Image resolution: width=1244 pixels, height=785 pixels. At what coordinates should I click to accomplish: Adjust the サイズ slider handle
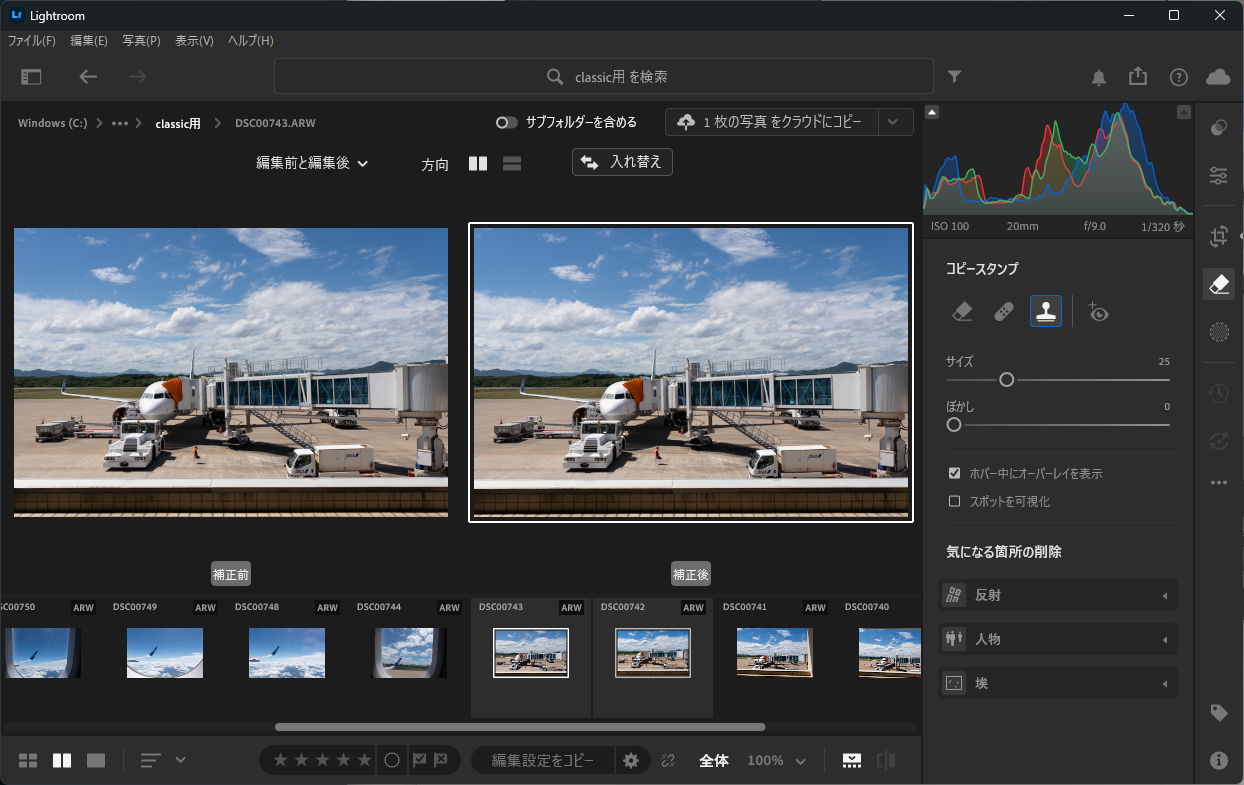pyautogui.click(x=1007, y=380)
